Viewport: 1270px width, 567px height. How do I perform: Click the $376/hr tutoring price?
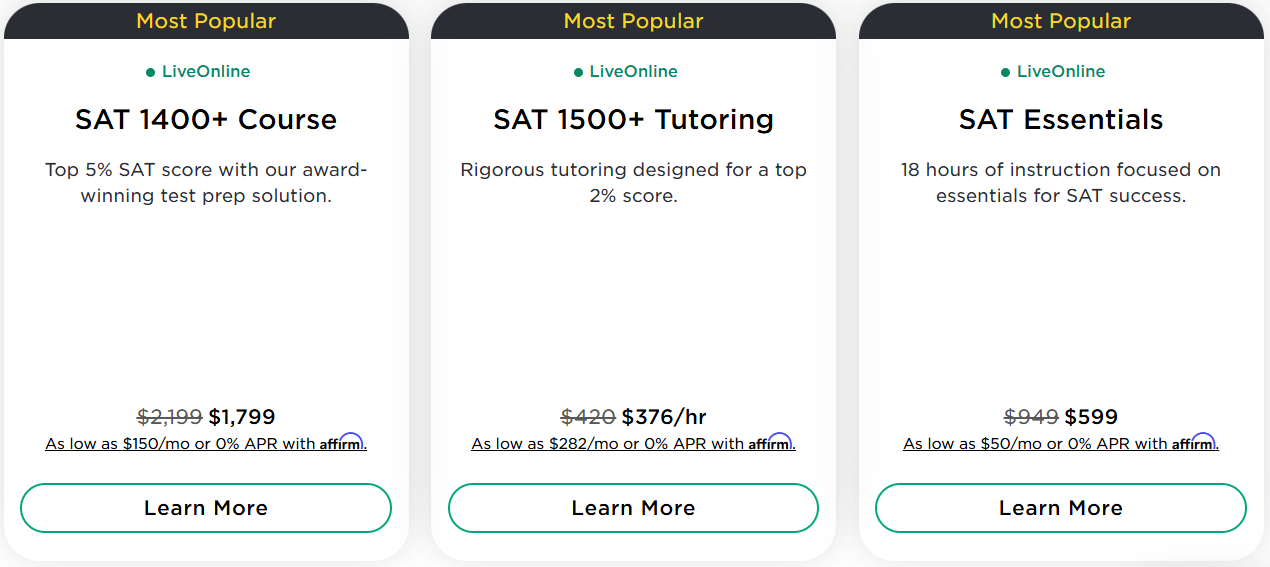coord(664,417)
